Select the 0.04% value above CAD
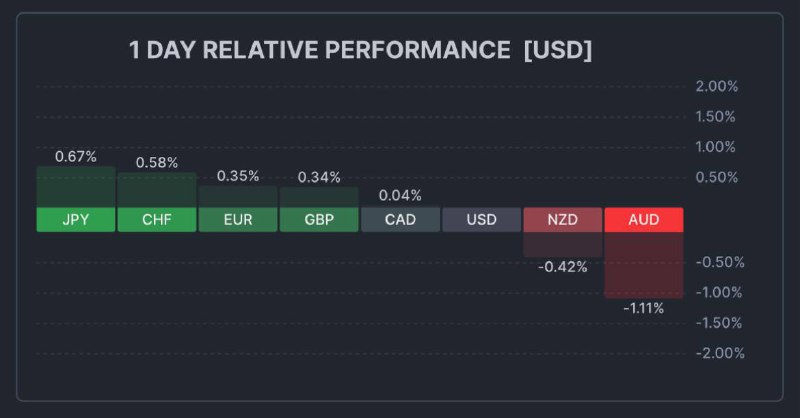The height and width of the screenshot is (418, 800). [x=400, y=195]
